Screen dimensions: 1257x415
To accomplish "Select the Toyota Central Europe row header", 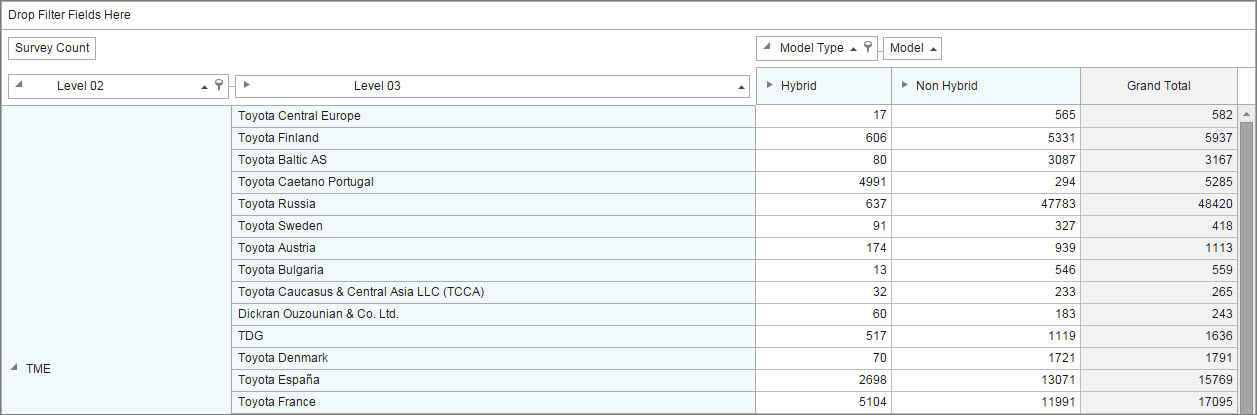I will point(494,116).
